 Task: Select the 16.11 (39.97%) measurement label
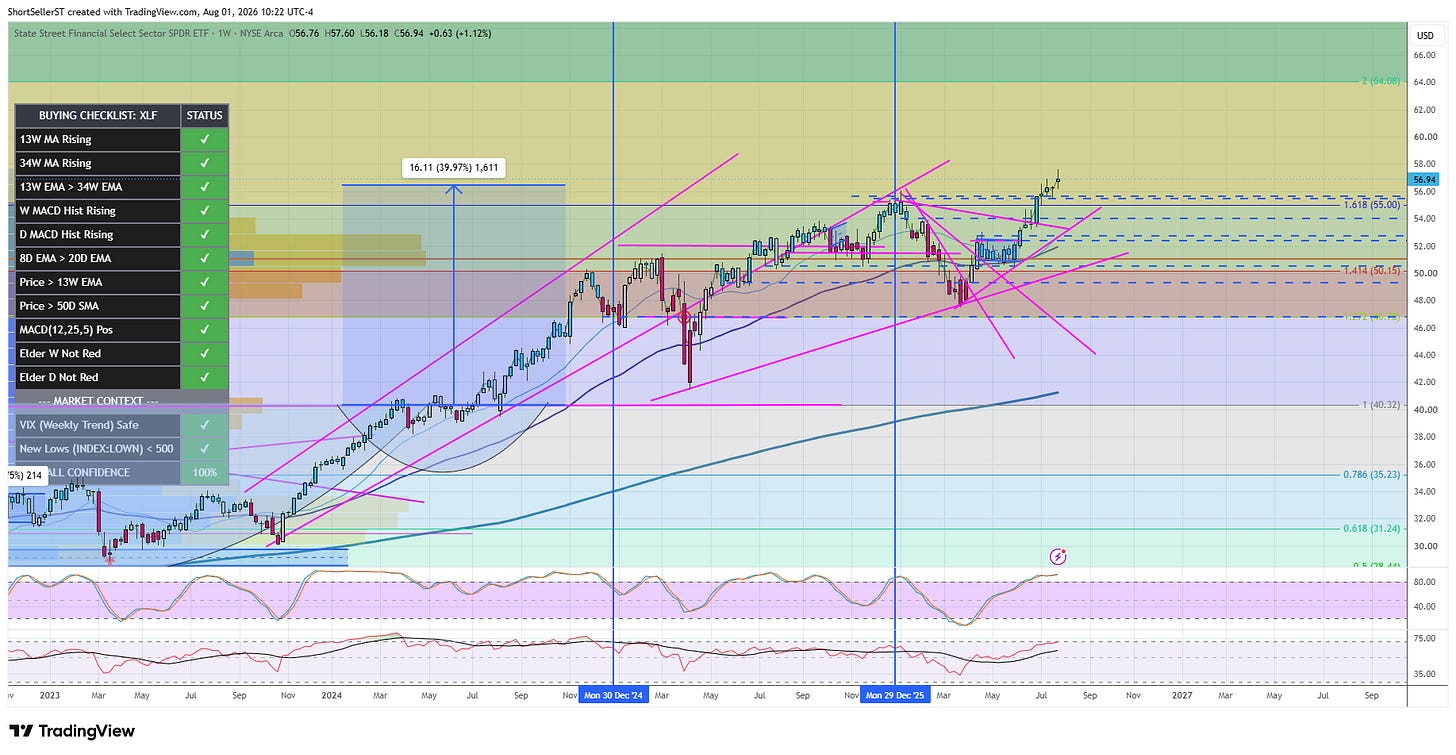(x=453, y=168)
